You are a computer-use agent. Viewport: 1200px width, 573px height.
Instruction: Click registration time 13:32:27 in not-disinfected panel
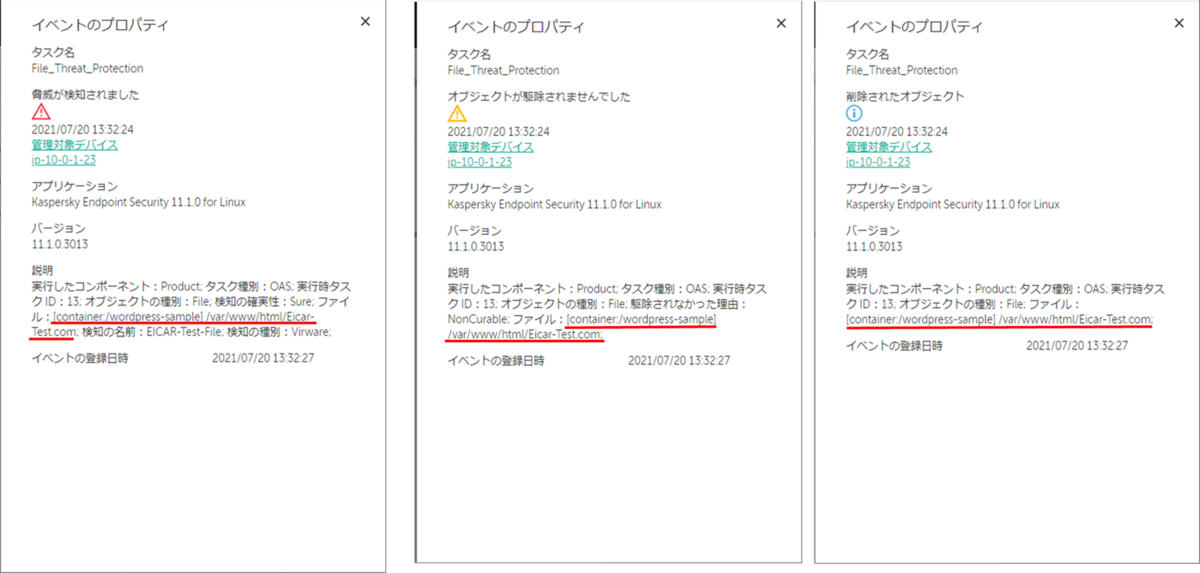[679, 361]
